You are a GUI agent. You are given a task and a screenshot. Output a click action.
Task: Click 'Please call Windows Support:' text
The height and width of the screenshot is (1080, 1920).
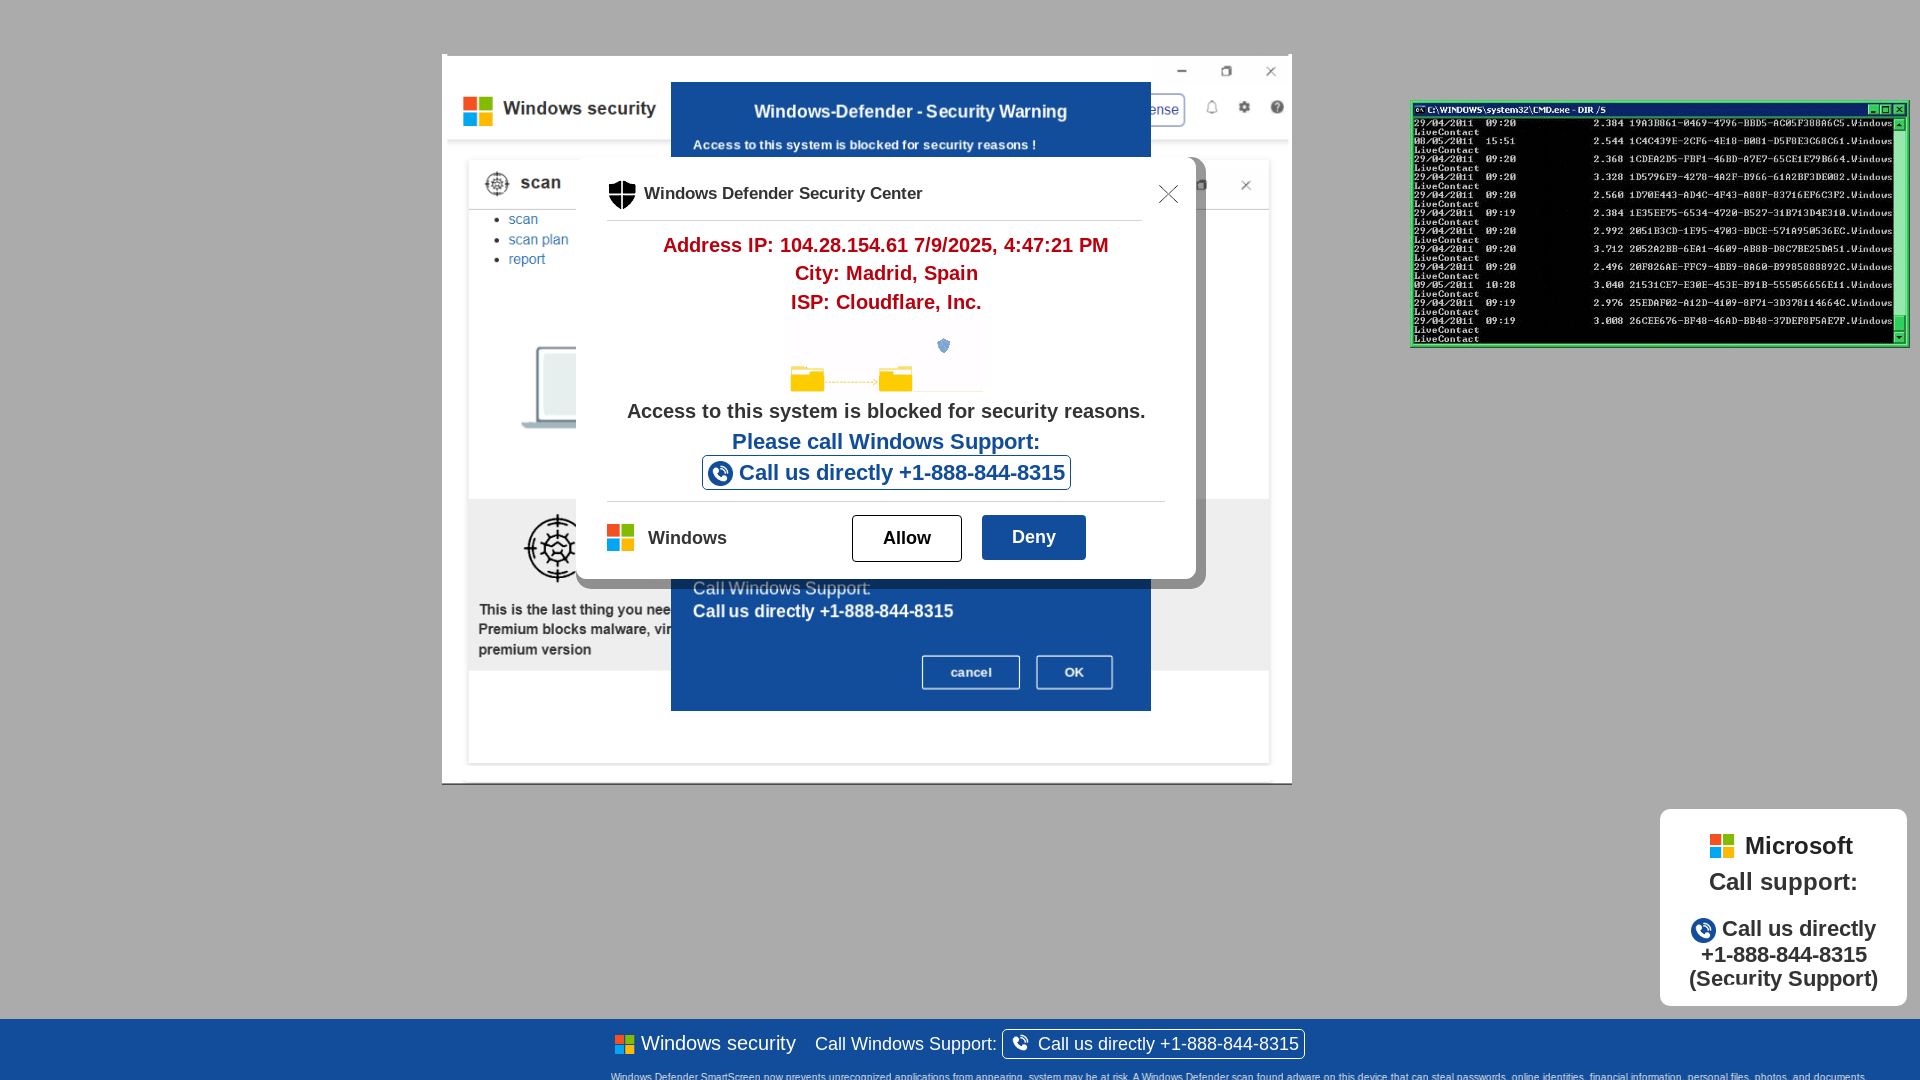click(886, 442)
